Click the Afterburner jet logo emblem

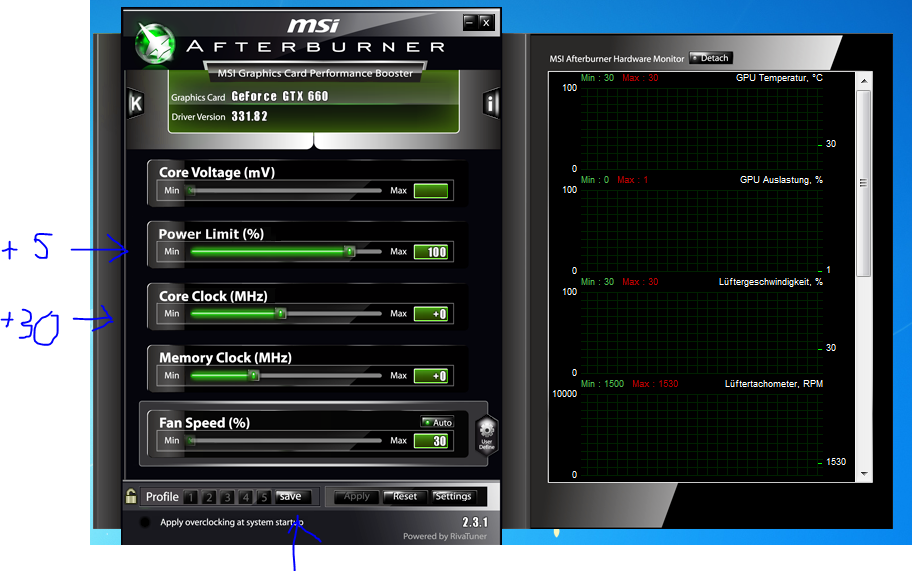point(155,43)
